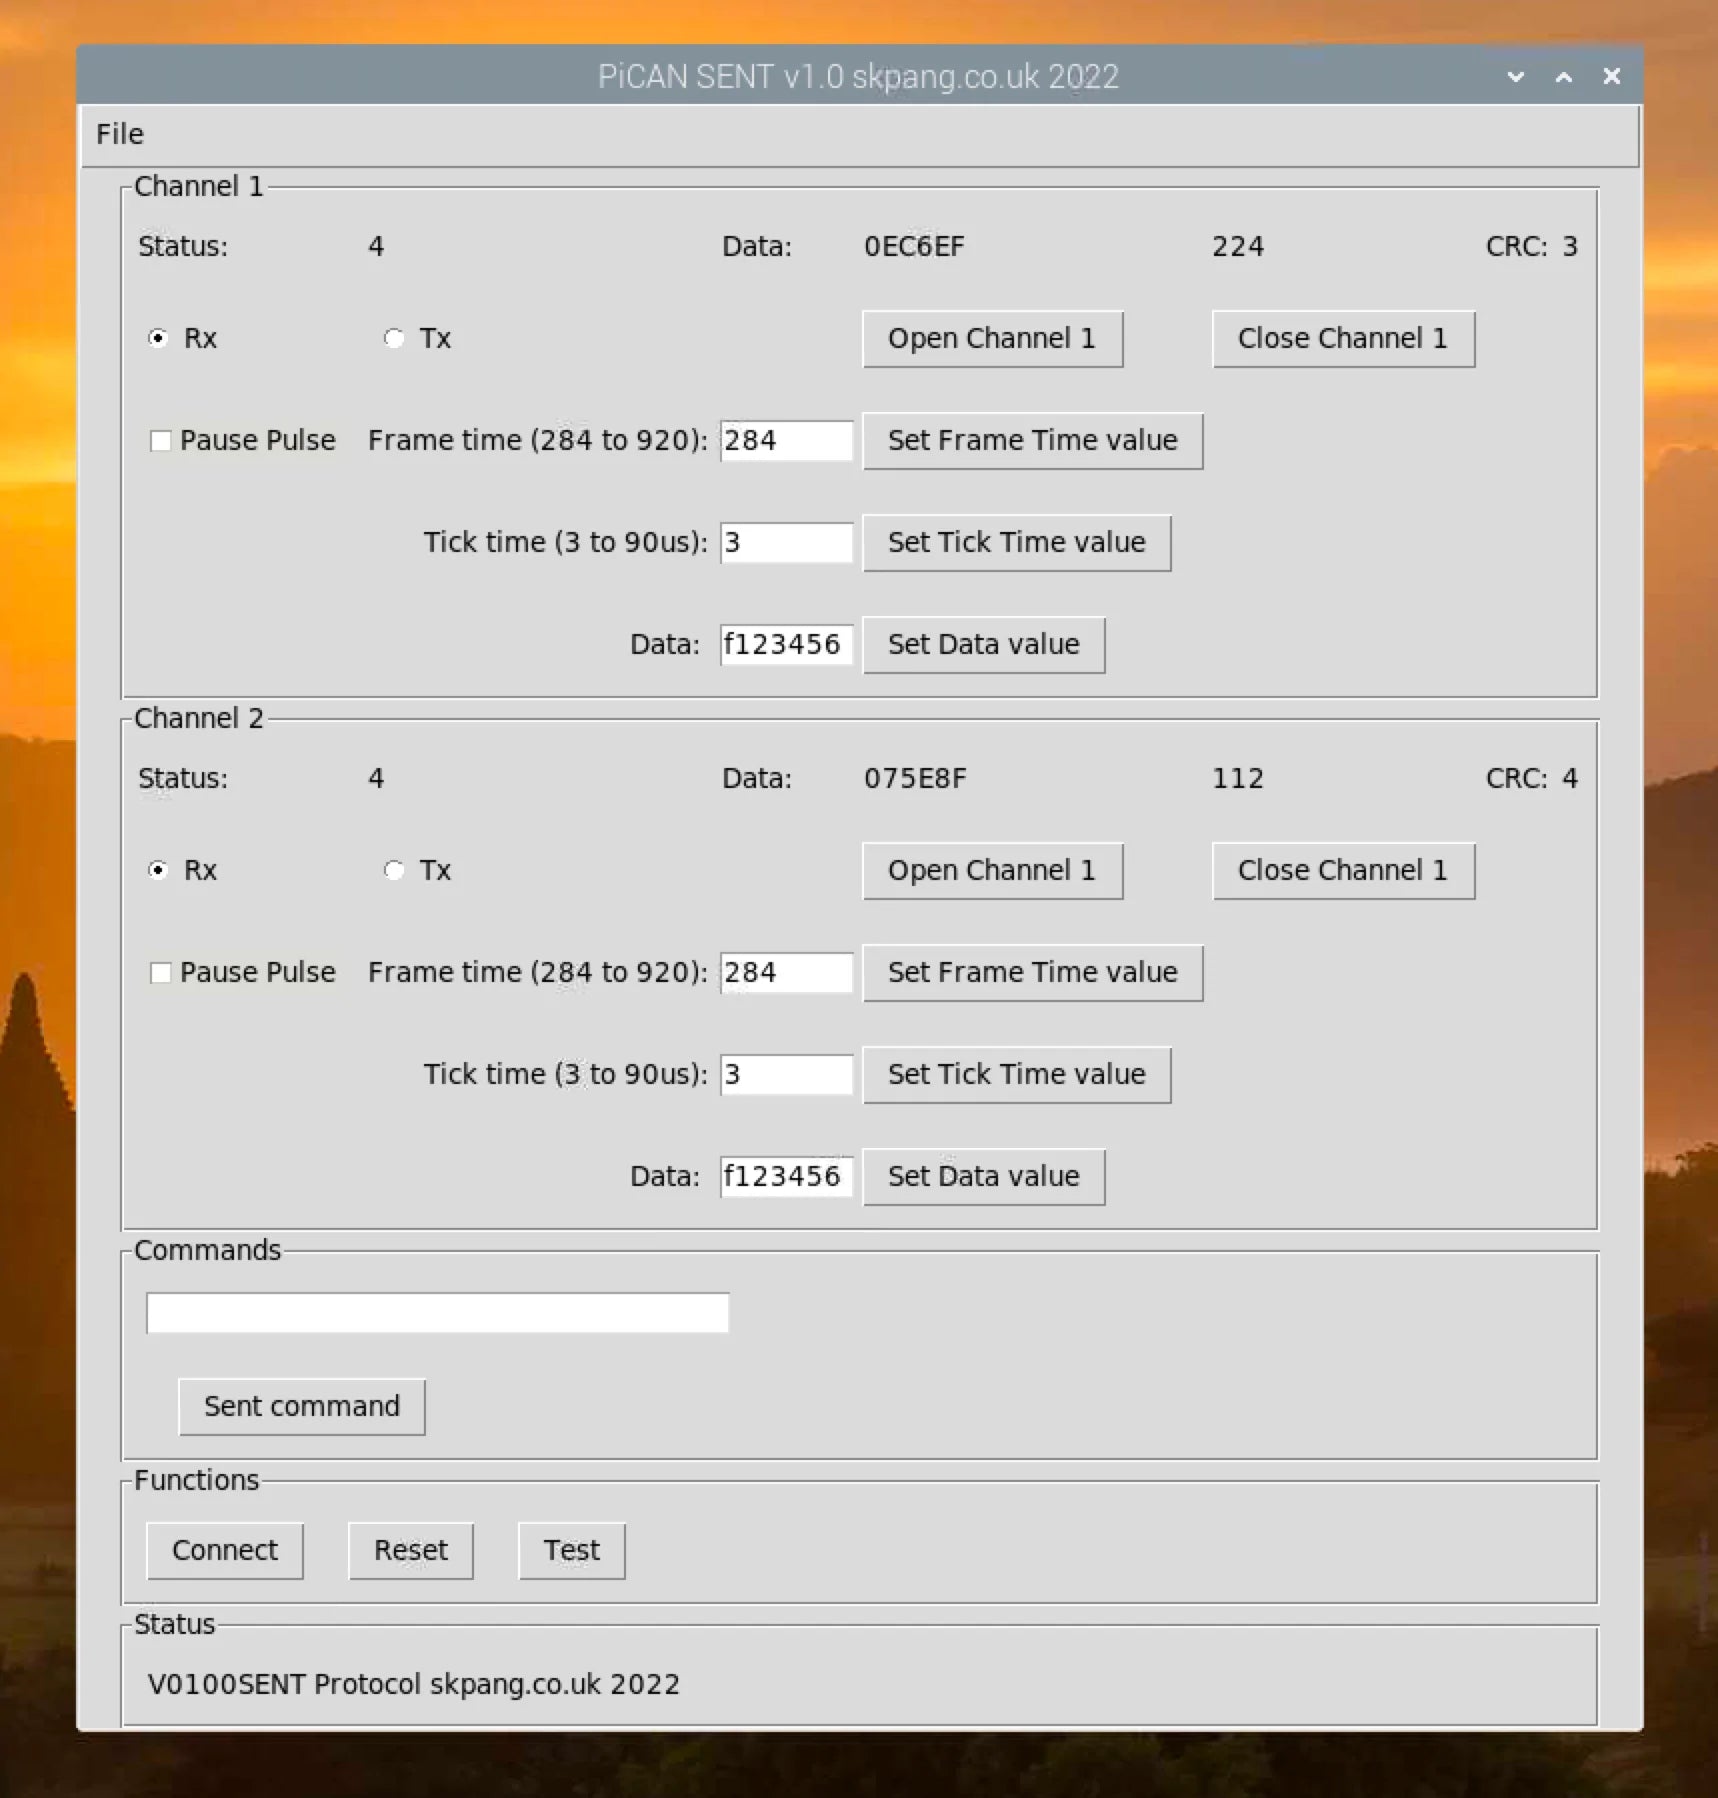
Task: Click the Connect button under Functions
Action: coord(224,1550)
